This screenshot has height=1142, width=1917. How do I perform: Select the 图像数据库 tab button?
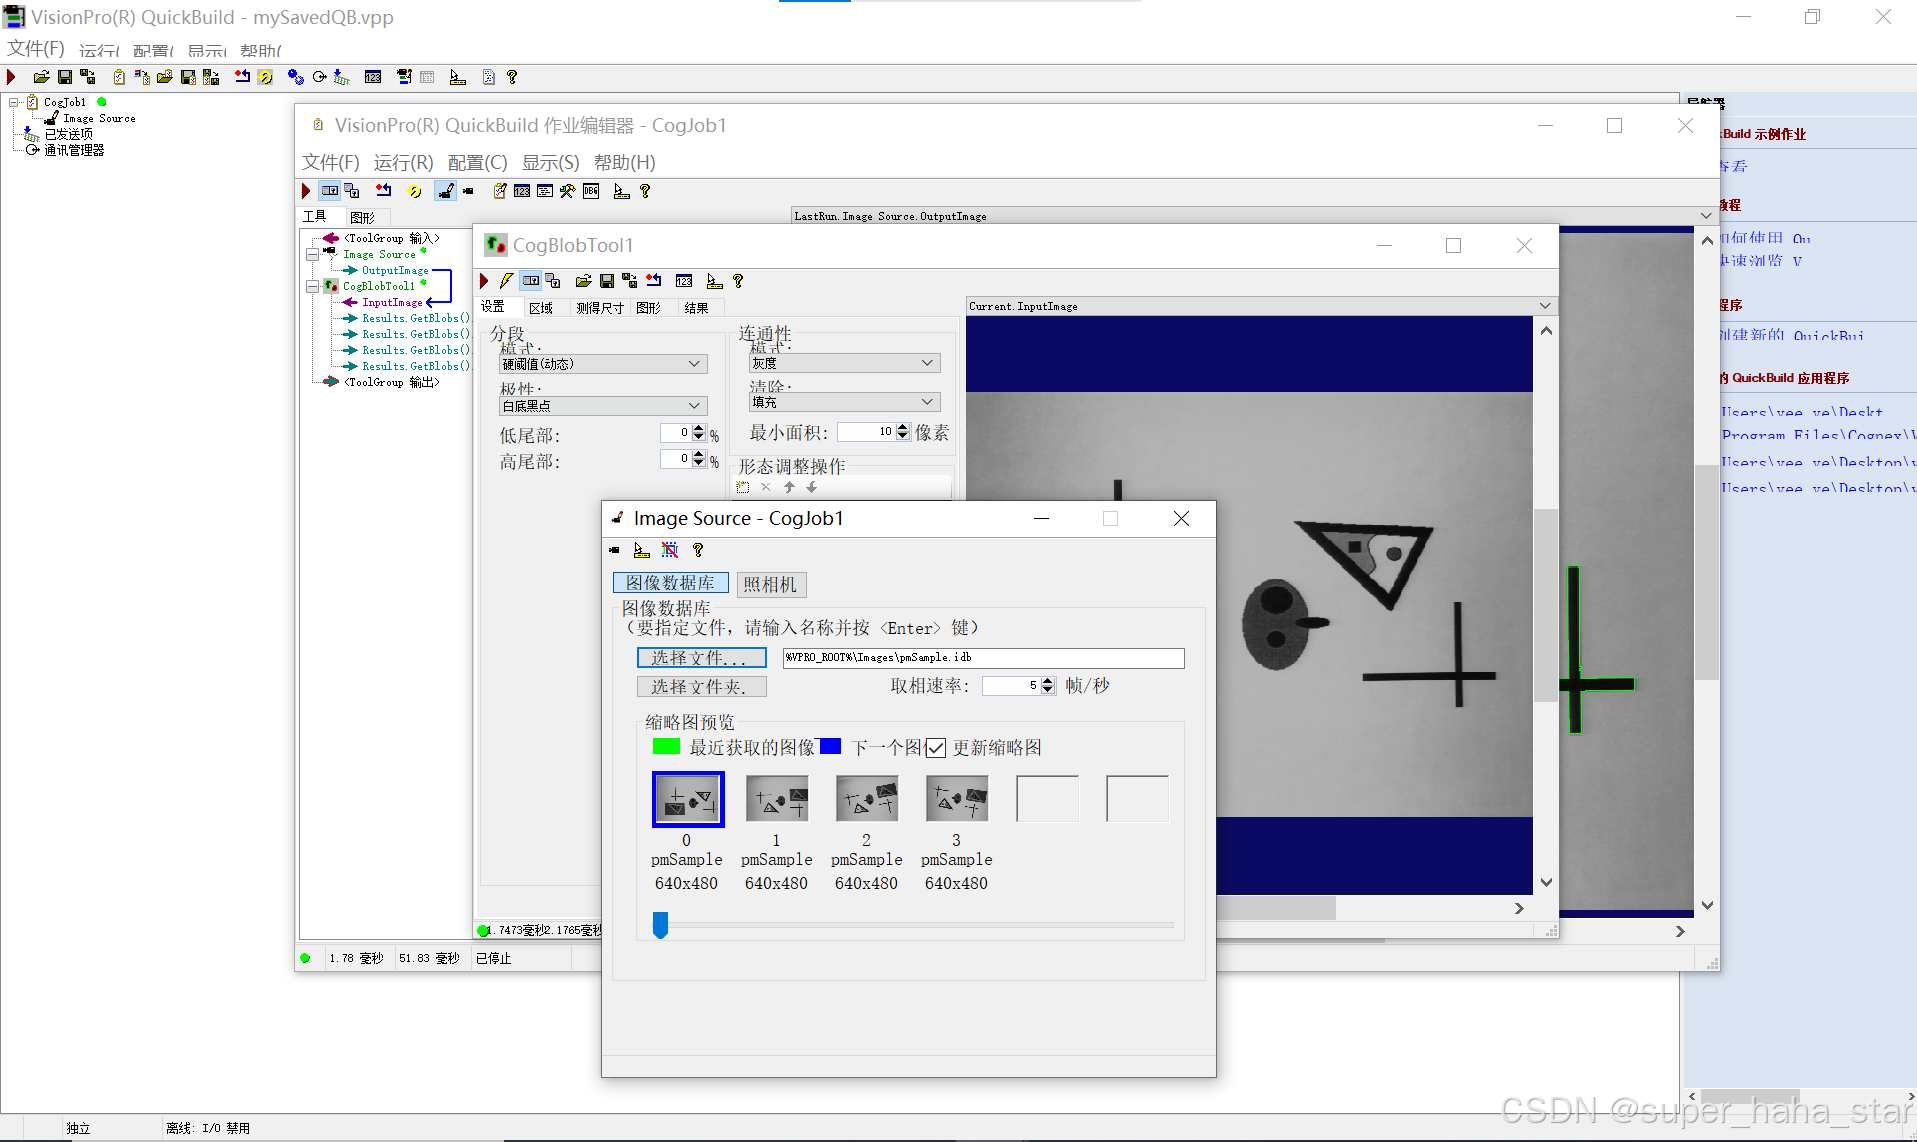tap(670, 583)
